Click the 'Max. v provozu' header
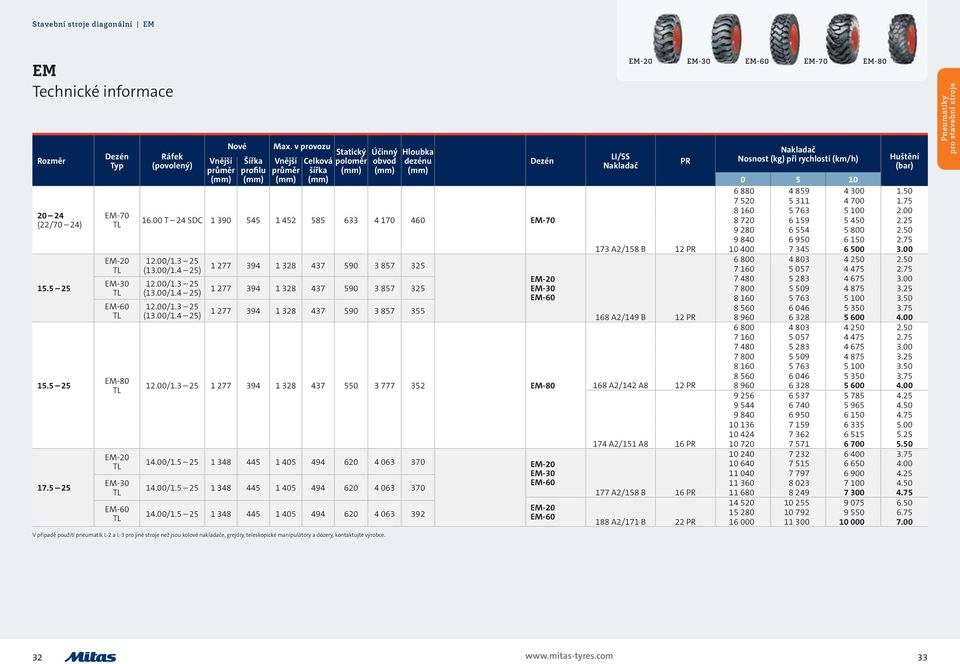 302,146
